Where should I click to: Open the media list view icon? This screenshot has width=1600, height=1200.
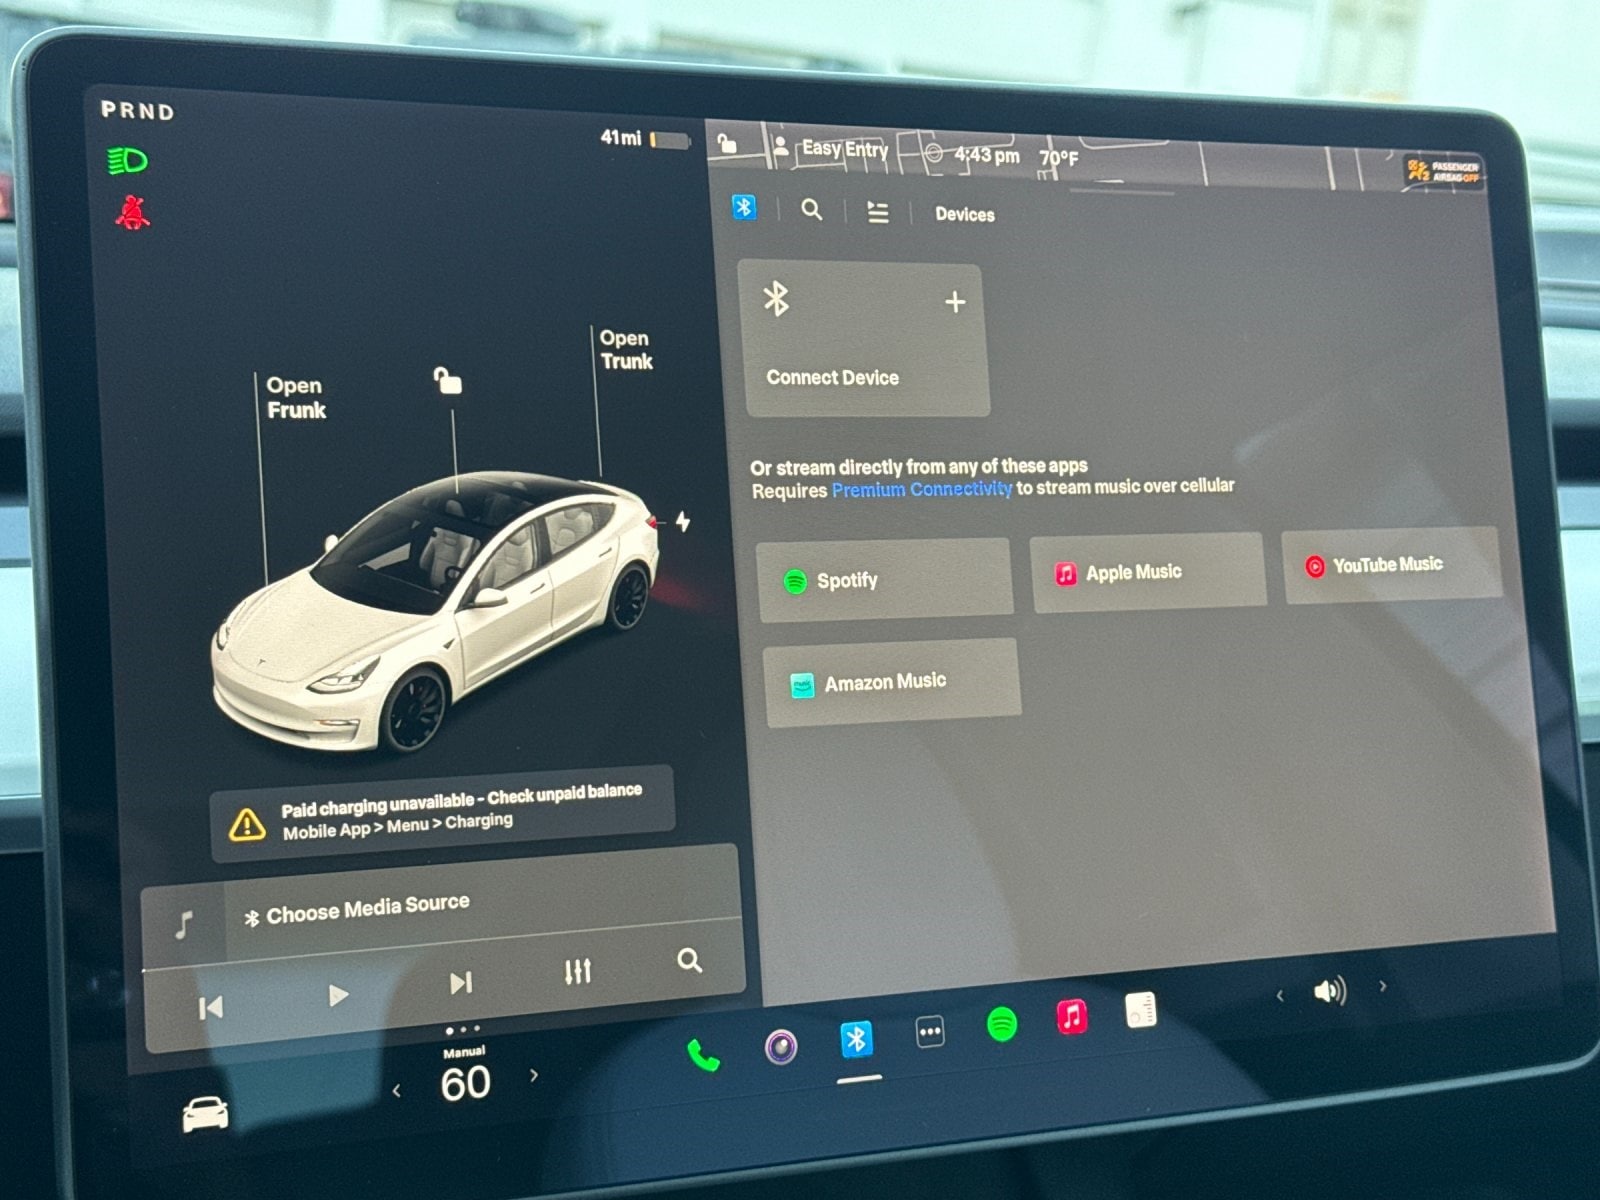[877, 212]
